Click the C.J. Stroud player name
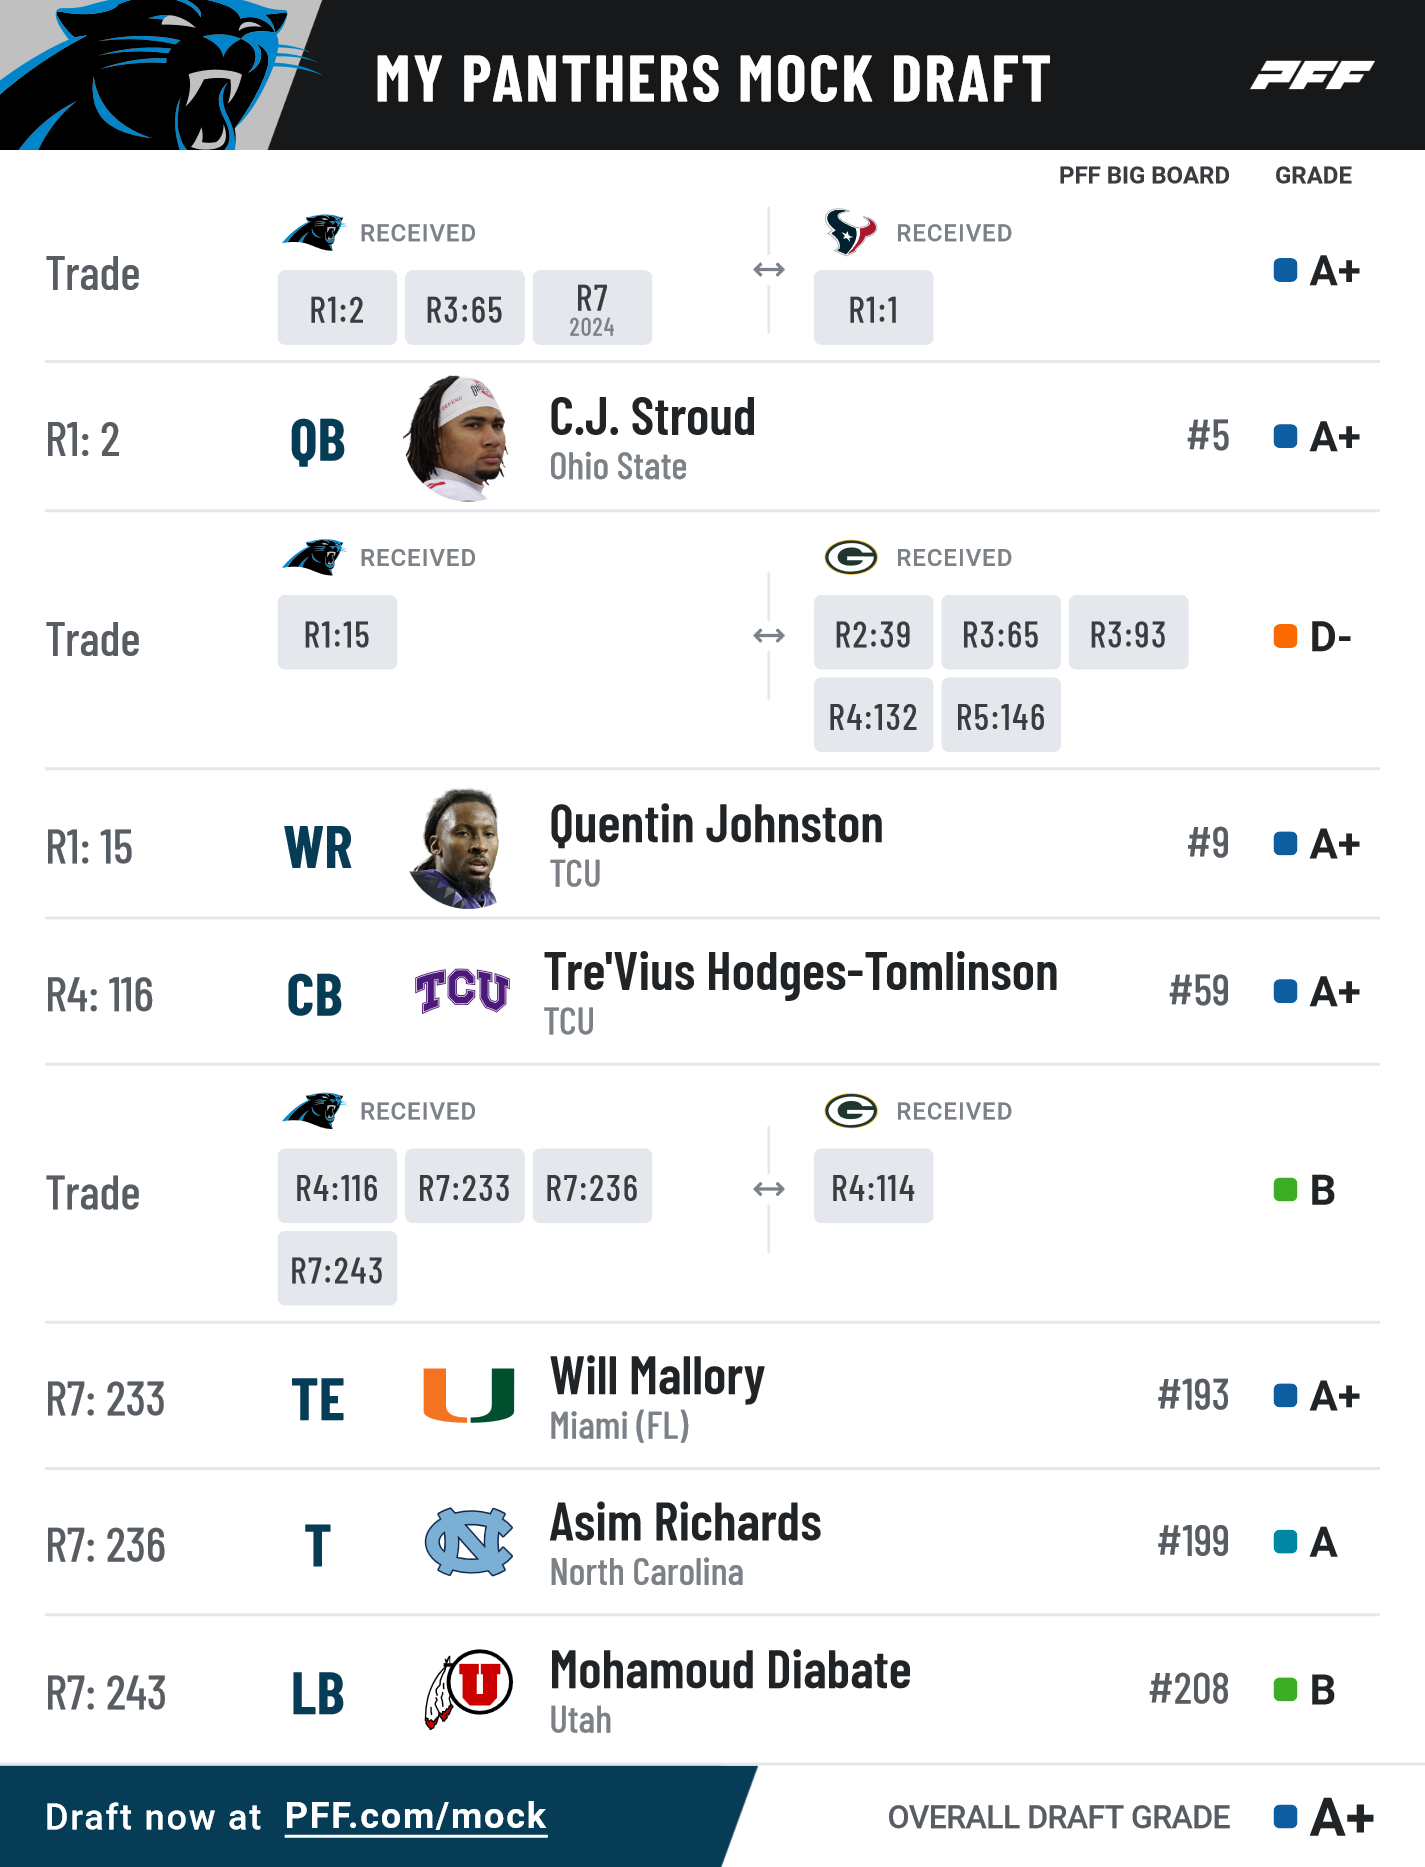Viewport: 1425px width, 1867px height. pyautogui.click(x=652, y=417)
